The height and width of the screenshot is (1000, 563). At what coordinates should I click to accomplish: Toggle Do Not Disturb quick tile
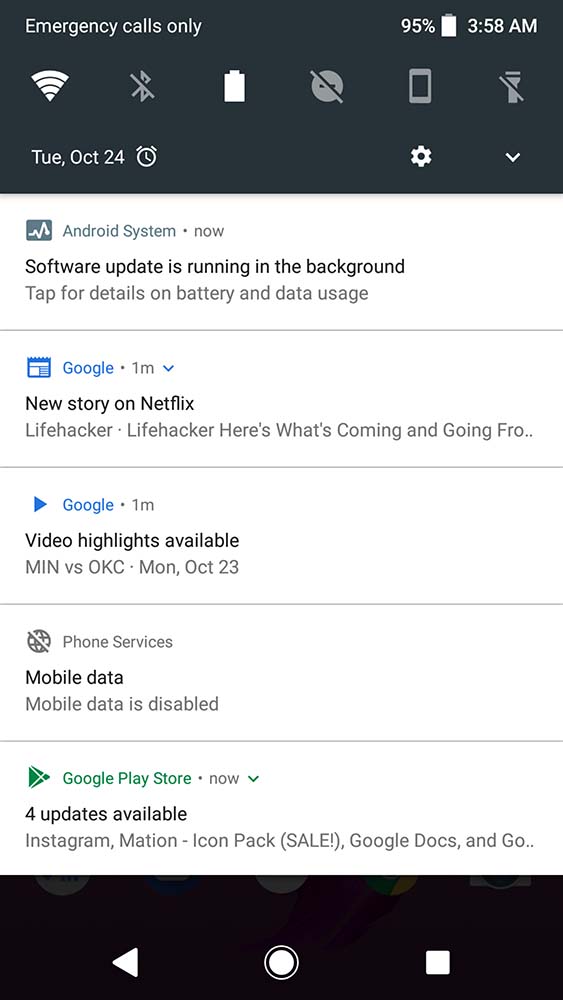[327, 86]
